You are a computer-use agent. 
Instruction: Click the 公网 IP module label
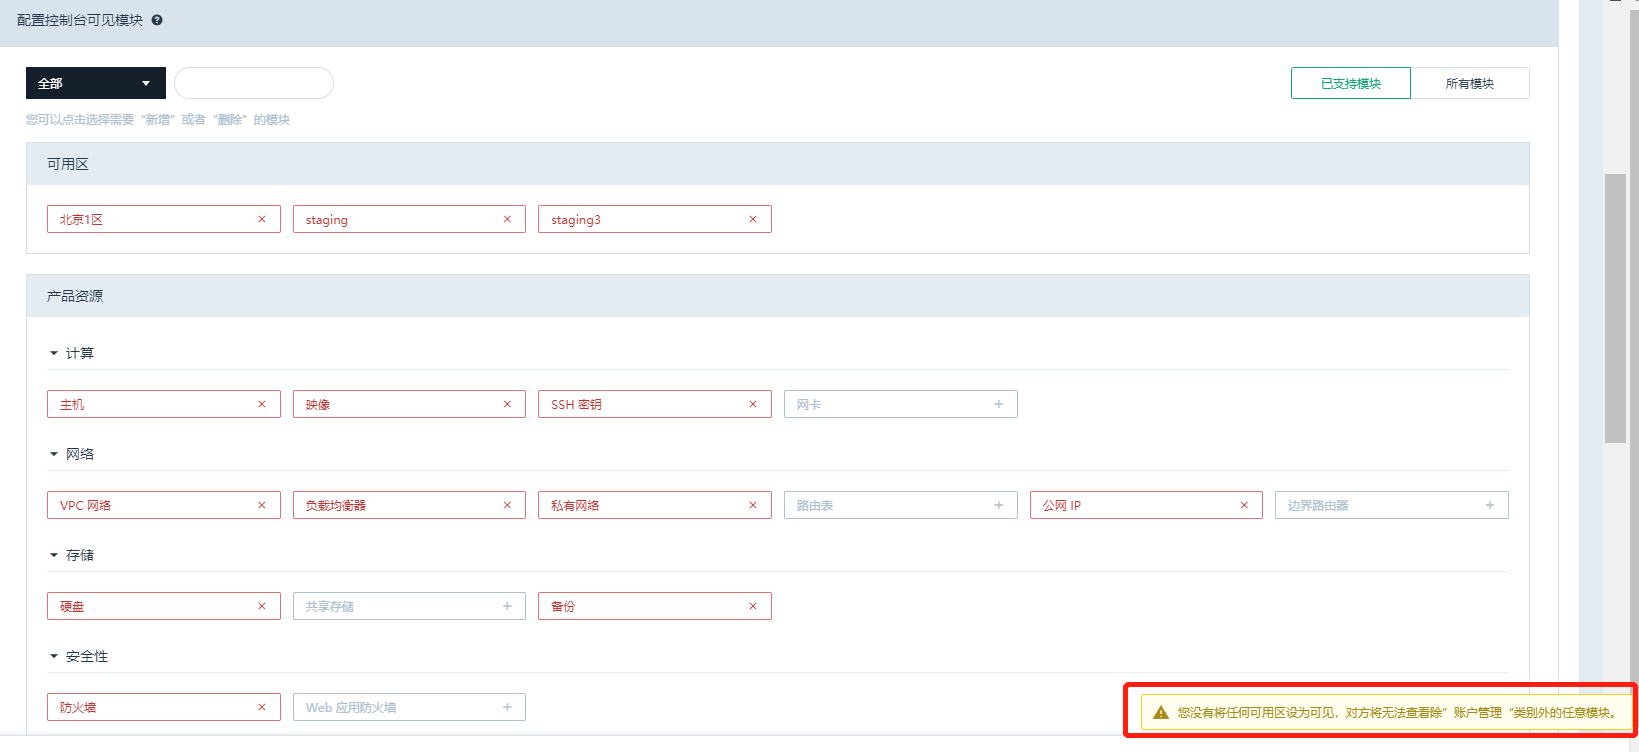[x=1062, y=505]
